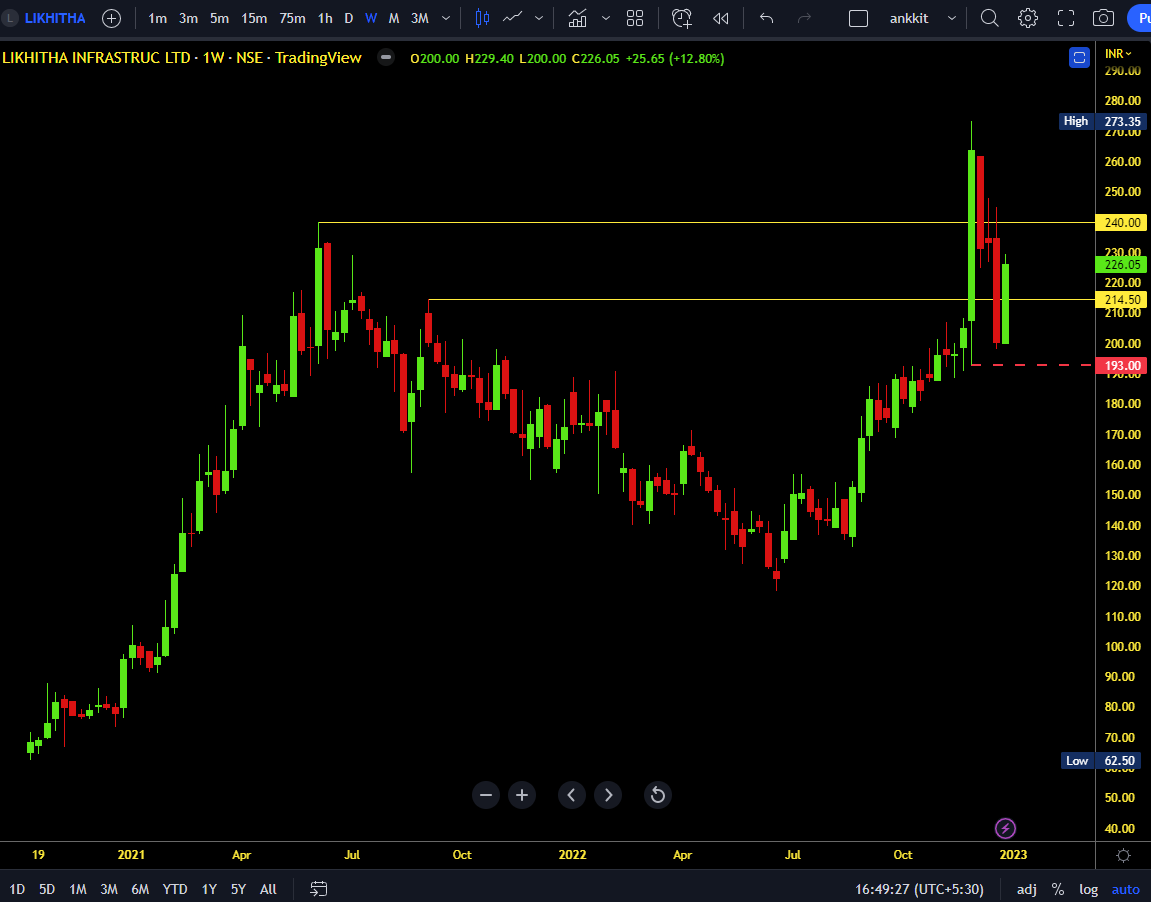Choose the 75m interval
The width and height of the screenshot is (1151, 902).
[x=292, y=18]
